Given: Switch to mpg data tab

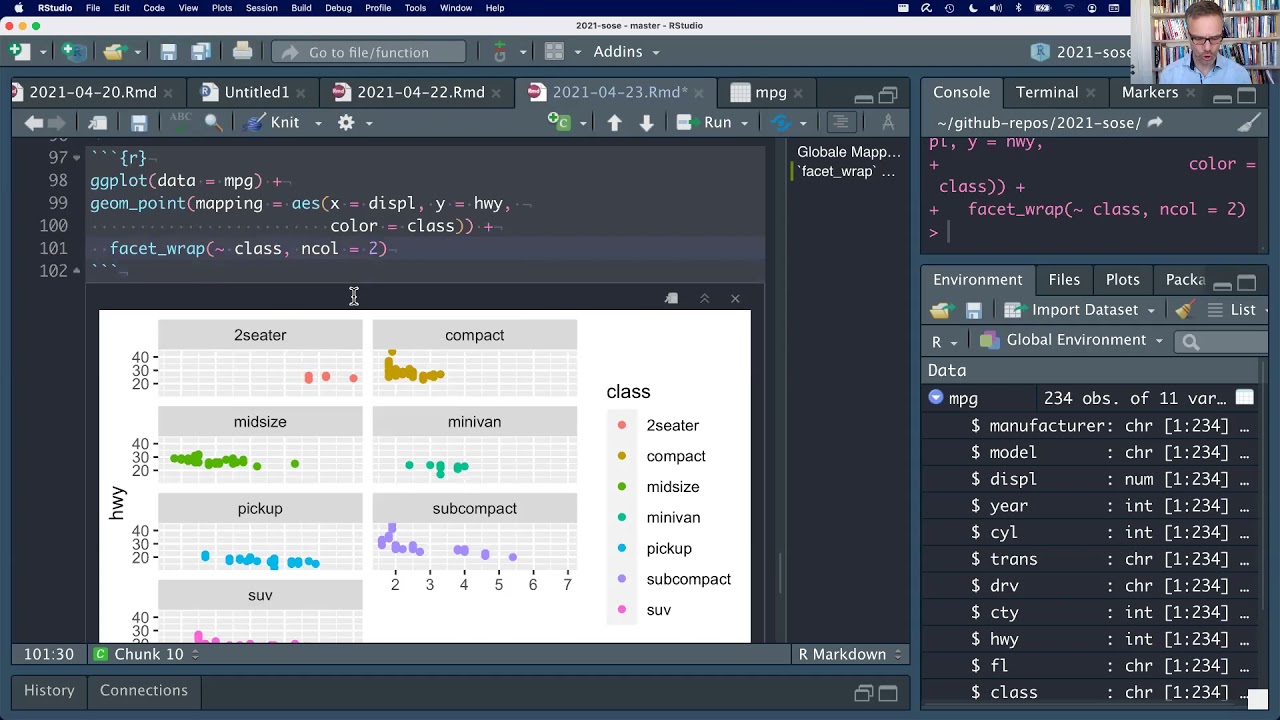Looking at the screenshot, I should click(771, 92).
